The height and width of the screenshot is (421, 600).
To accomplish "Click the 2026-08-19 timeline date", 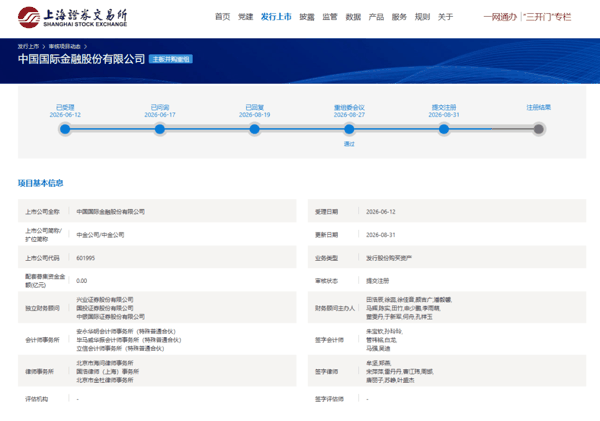I will 254,115.
